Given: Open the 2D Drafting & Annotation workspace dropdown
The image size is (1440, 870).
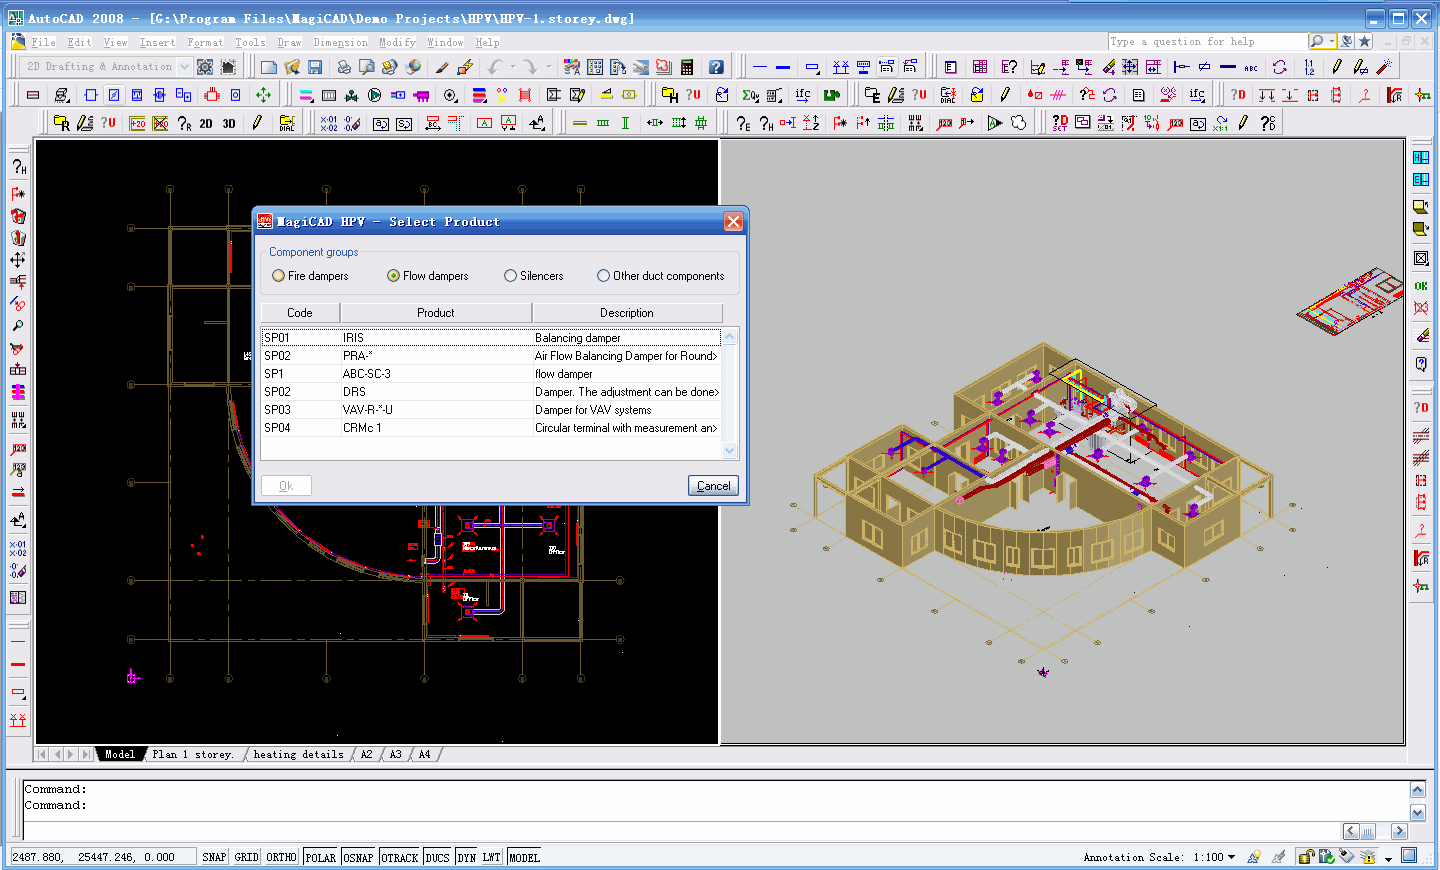Looking at the screenshot, I should [184, 67].
